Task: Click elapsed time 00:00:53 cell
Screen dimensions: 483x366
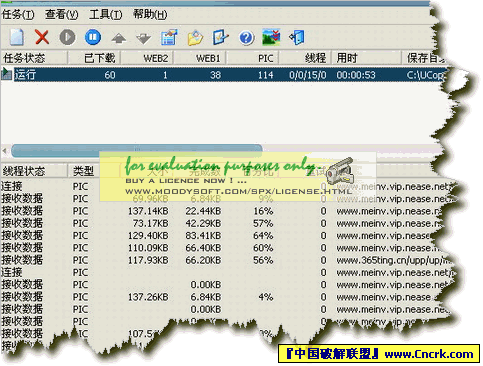Action: click(x=356, y=75)
